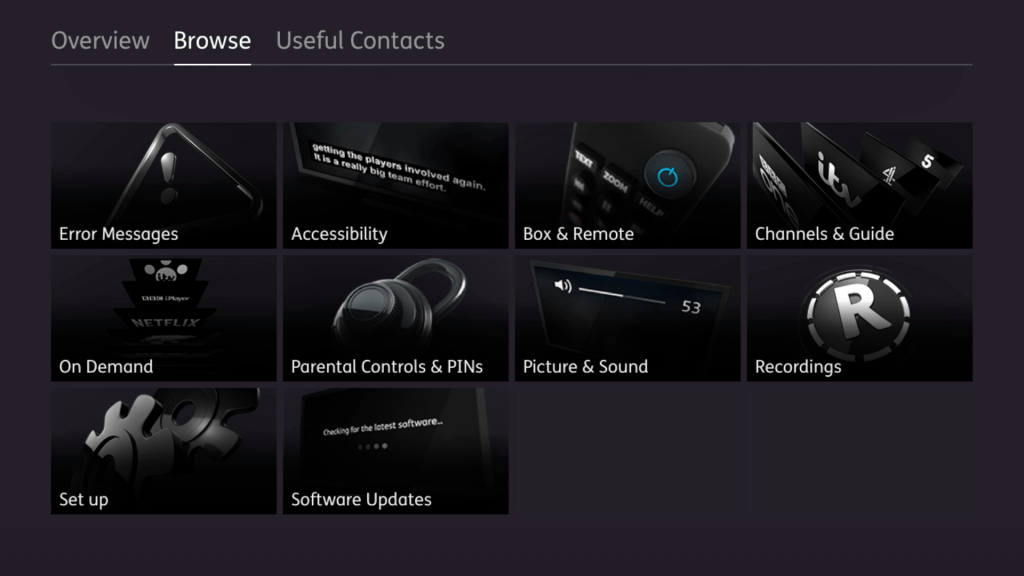Select the Recordings tile

pyautogui.click(x=859, y=317)
